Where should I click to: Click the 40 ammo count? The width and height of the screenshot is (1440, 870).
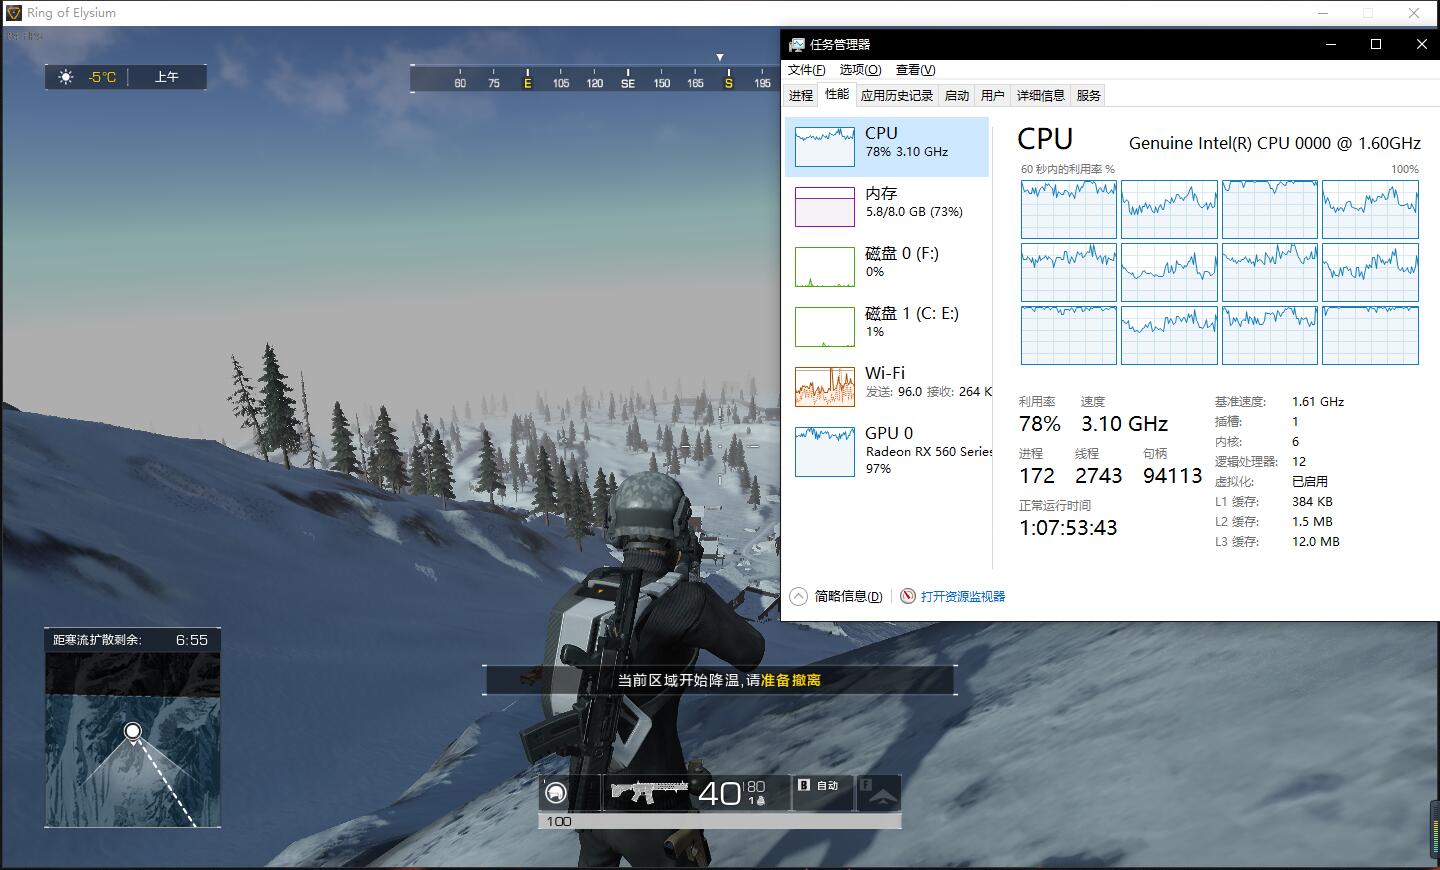coord(719,794)
